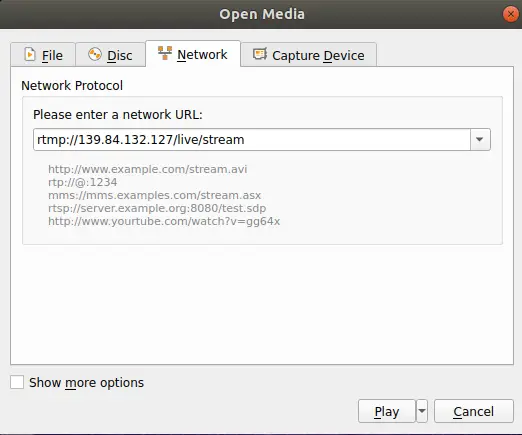Switch to the Disc tab

point(111,55)
